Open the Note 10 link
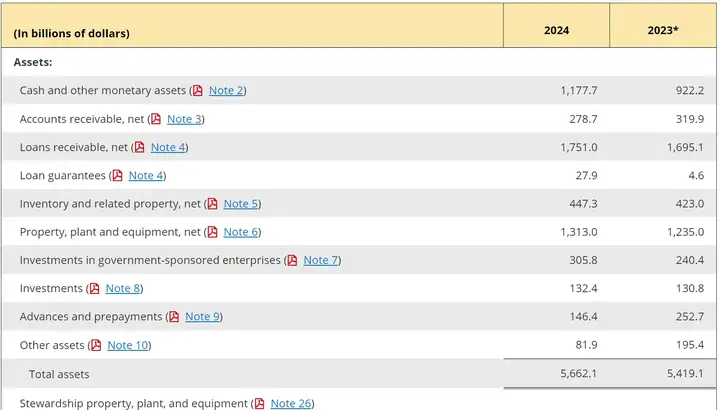The image size is (720, 410). pyautogui.click(x=128, y=345)
